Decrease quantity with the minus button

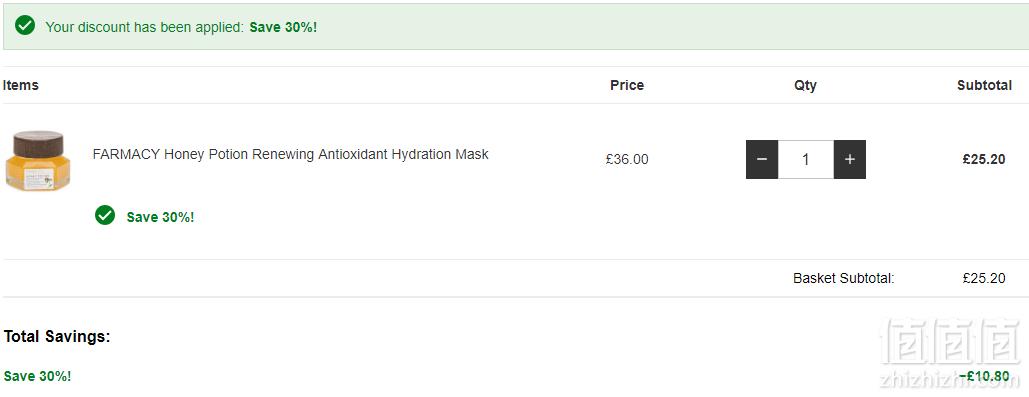coord(762,159)
